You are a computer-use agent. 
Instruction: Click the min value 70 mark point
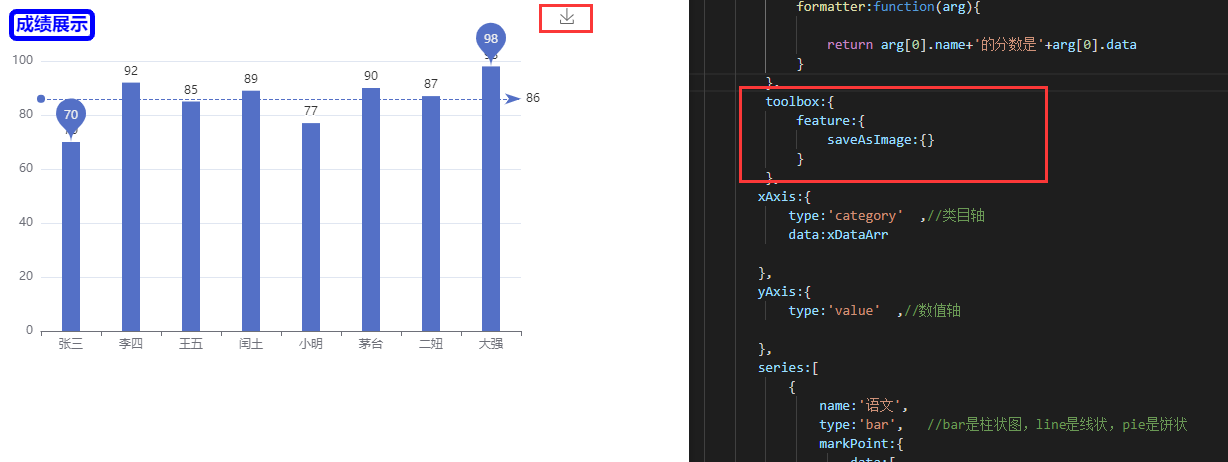pyautogui.click(x=70, y=117)
